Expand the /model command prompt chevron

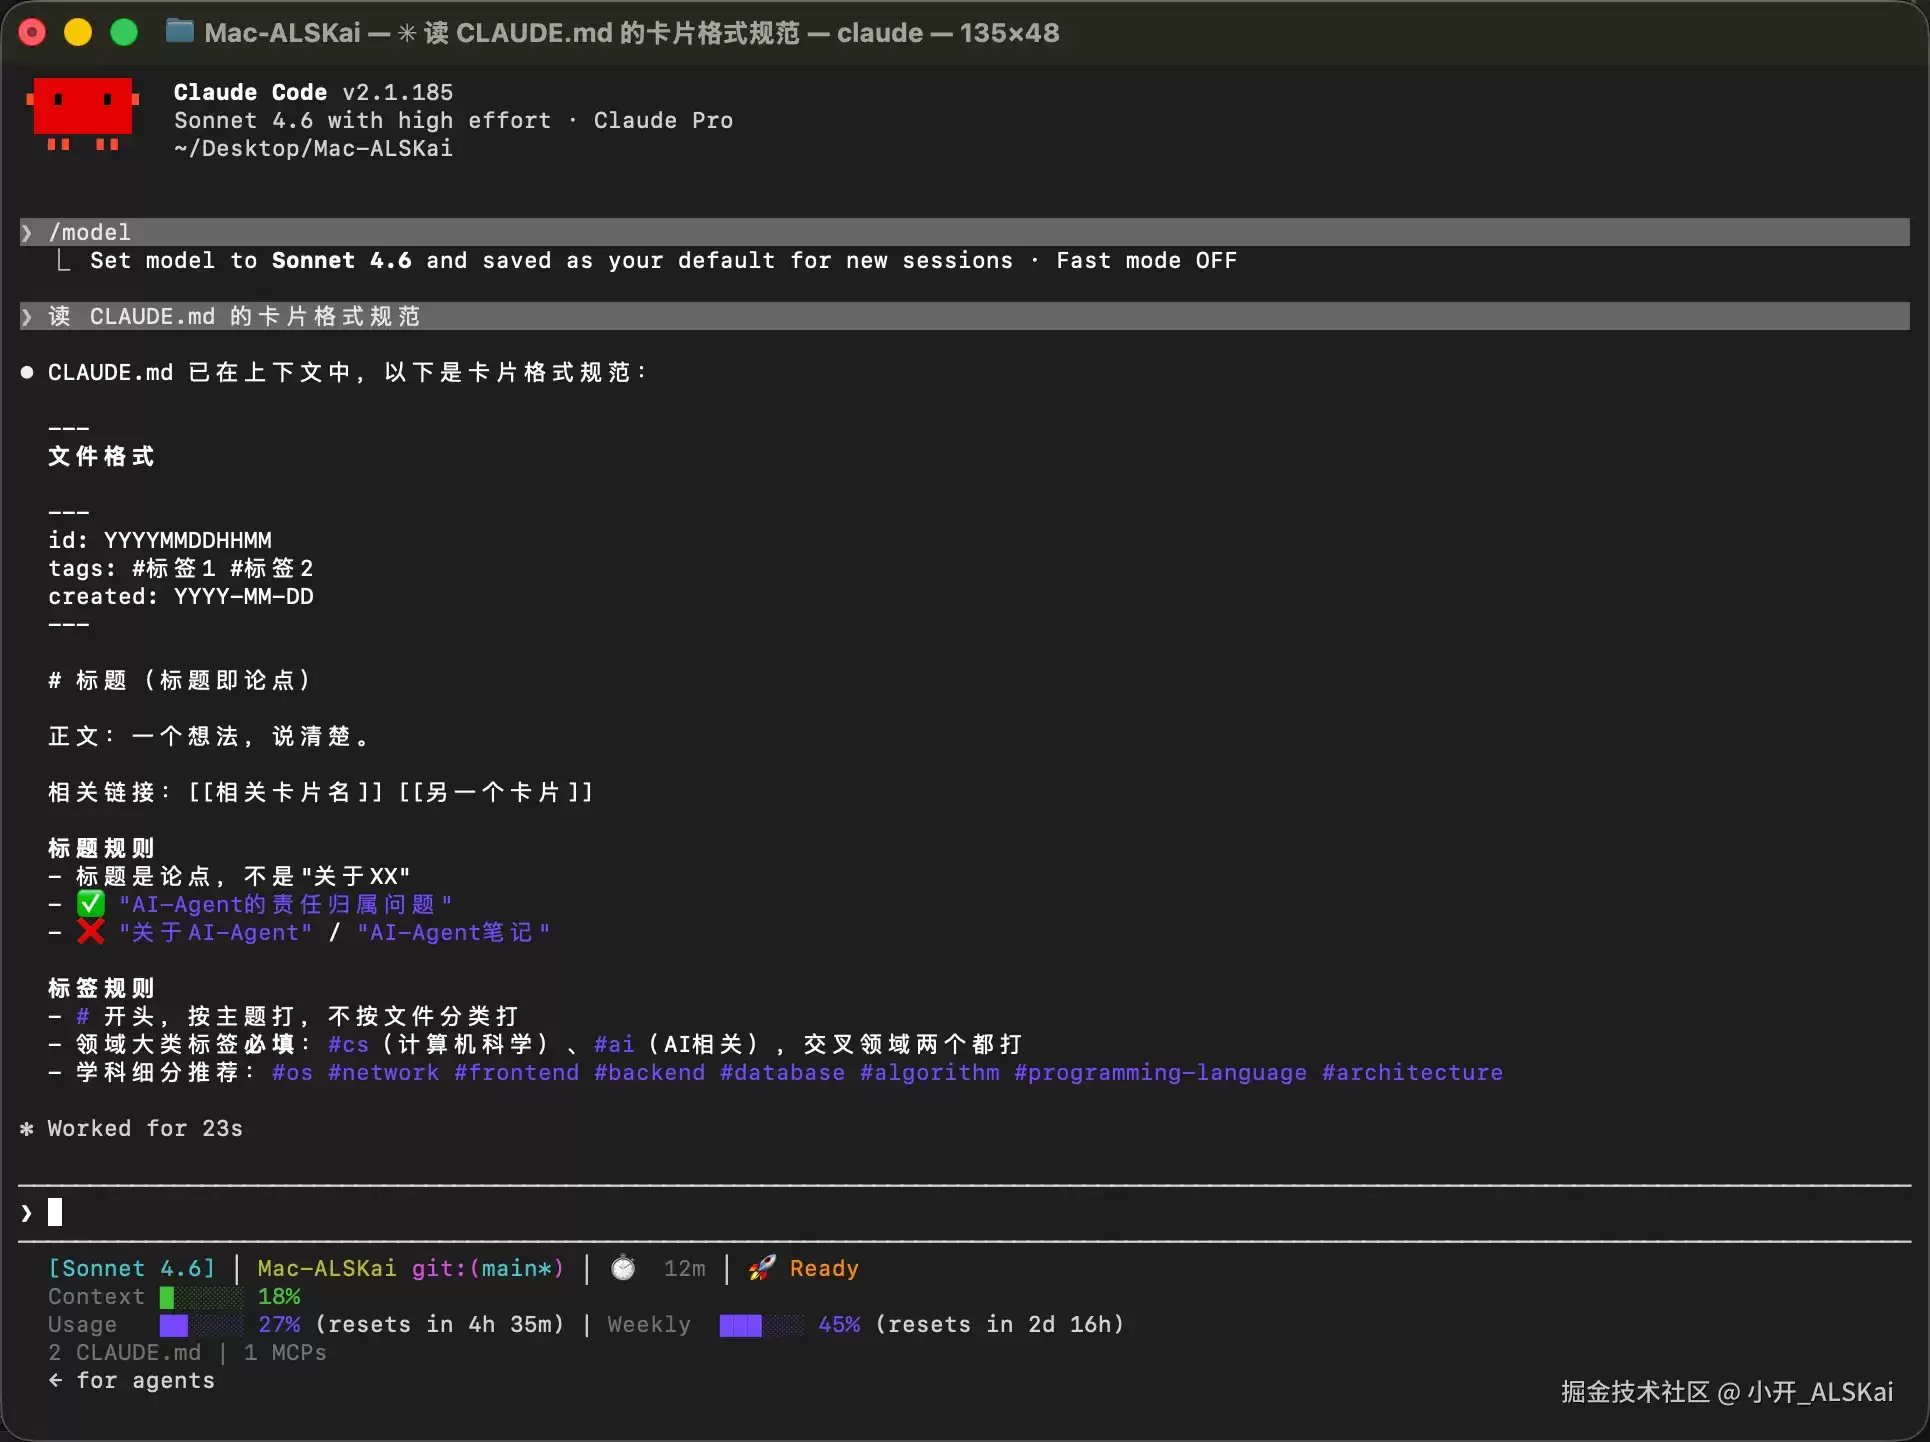pos(27,232)
